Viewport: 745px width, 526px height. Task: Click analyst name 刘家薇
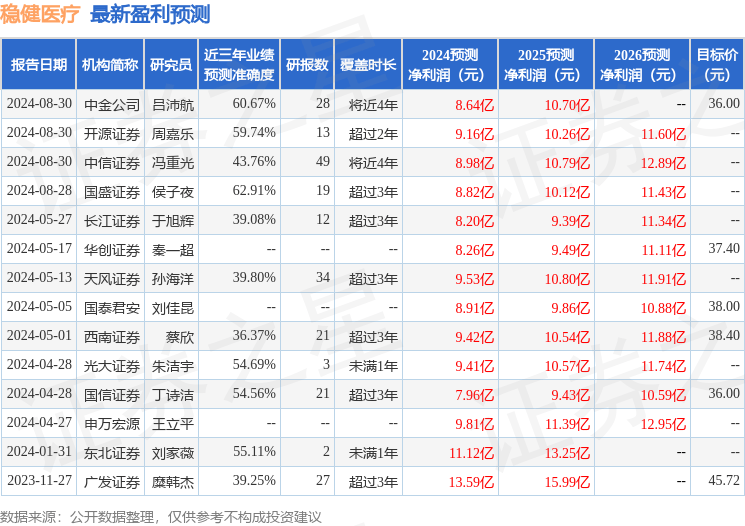(172, 452)
